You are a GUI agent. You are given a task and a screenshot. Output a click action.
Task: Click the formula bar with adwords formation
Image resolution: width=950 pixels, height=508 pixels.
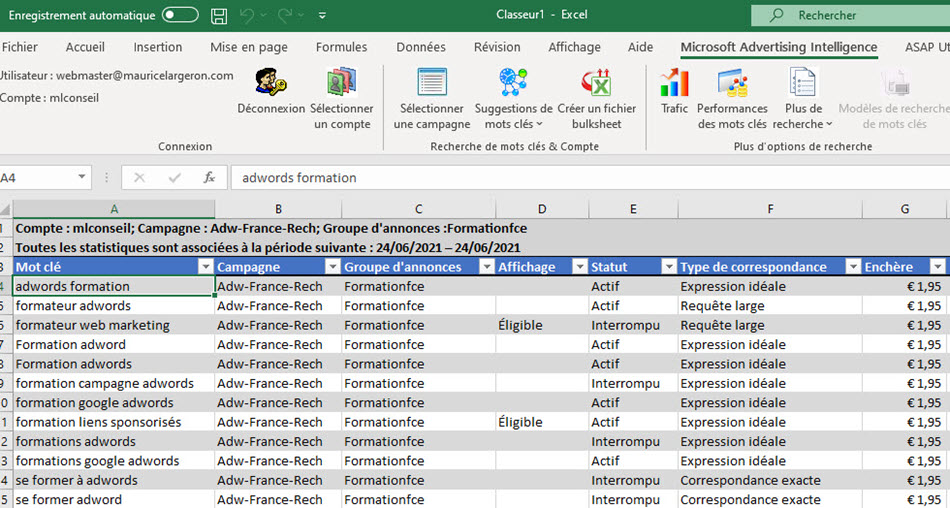pos(590,178)
